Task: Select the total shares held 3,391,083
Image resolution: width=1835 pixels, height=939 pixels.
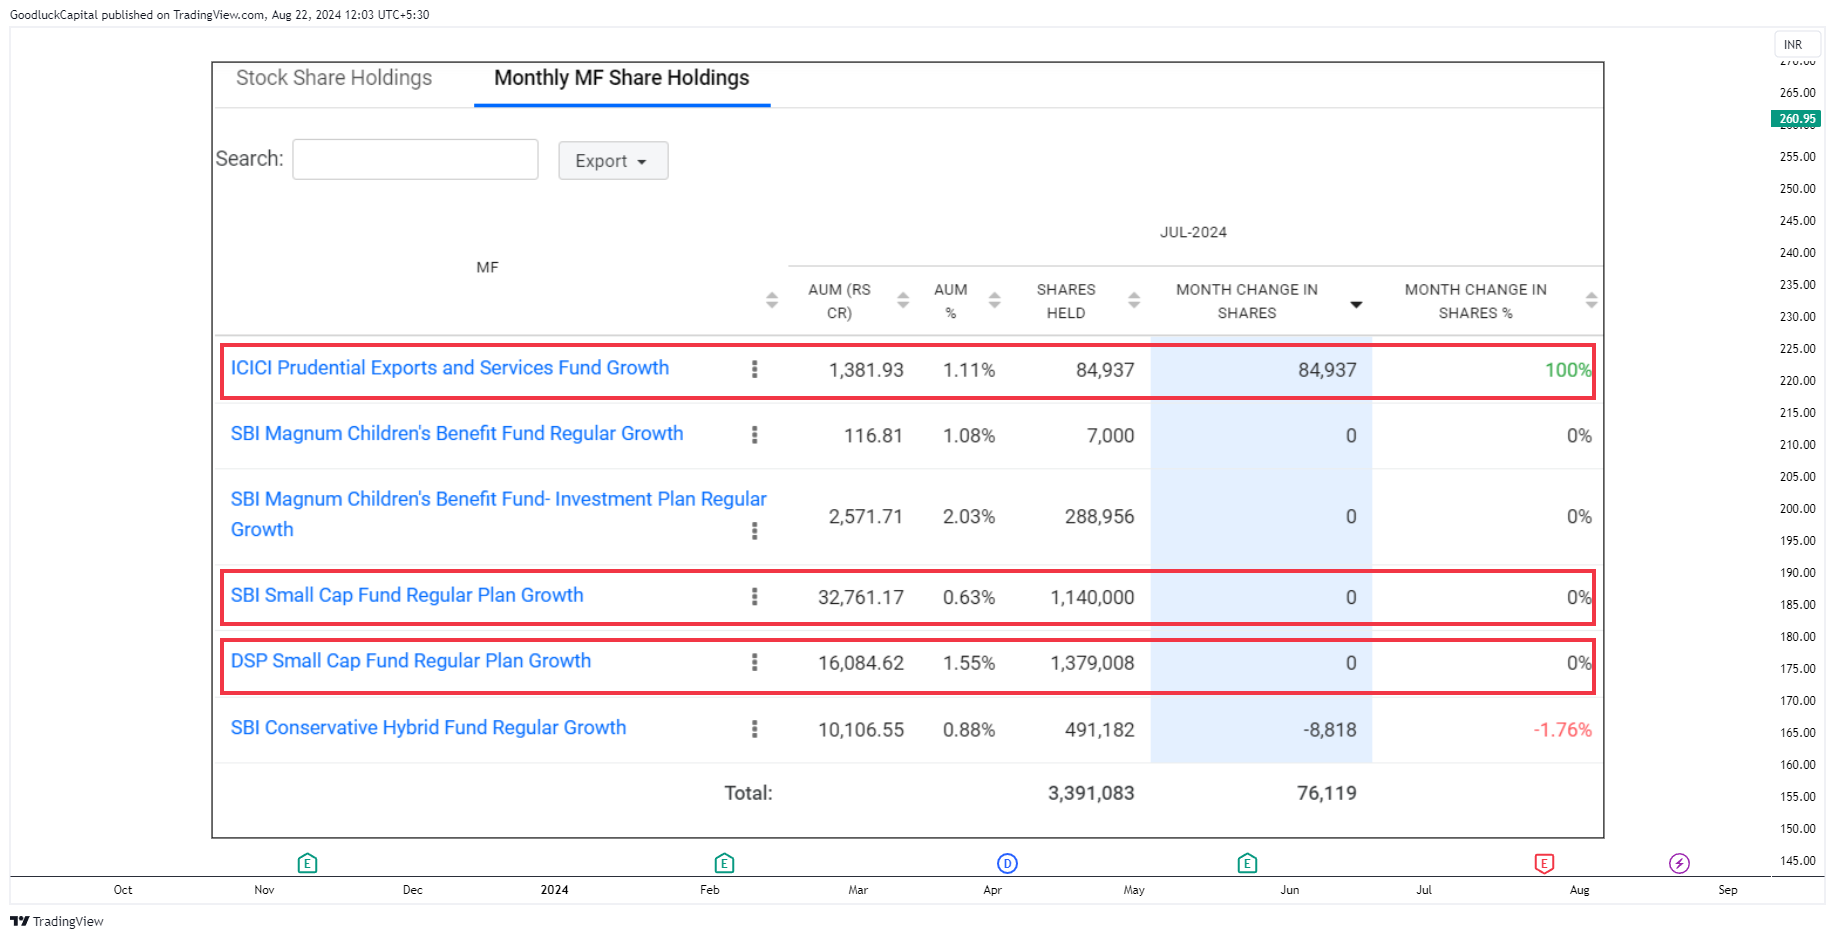Action: [1091, 793]
